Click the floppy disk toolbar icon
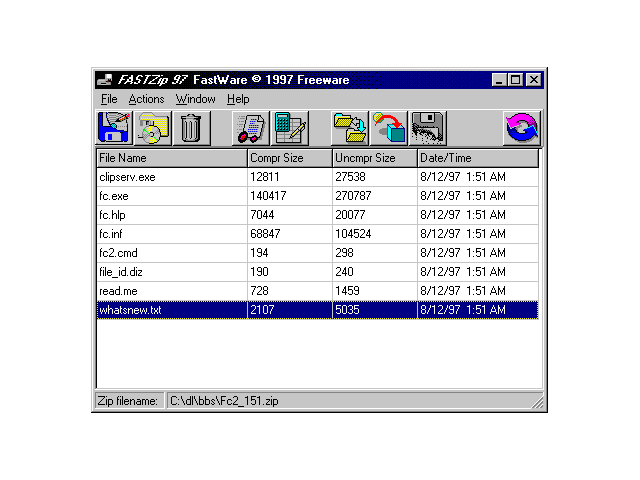The width and height of the screenshot is (640, 480). tap(115, 128)
